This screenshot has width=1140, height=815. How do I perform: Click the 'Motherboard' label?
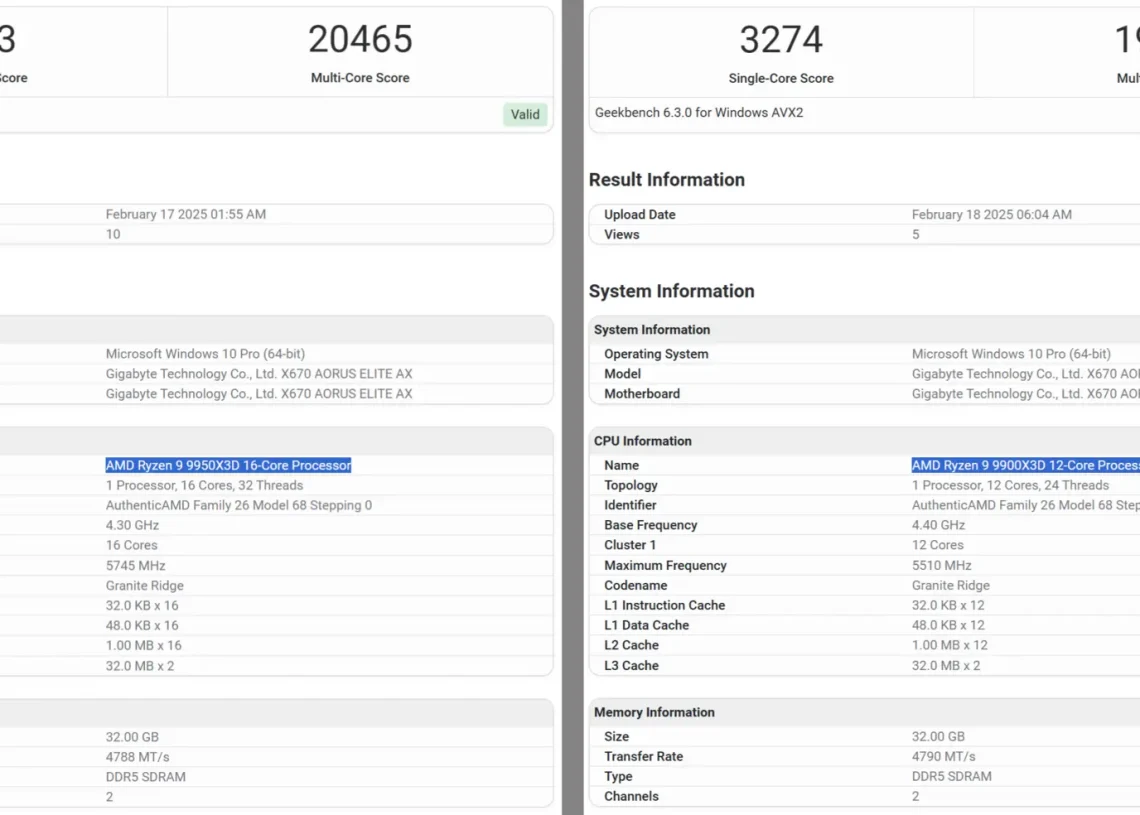click(x=642, y=394)
